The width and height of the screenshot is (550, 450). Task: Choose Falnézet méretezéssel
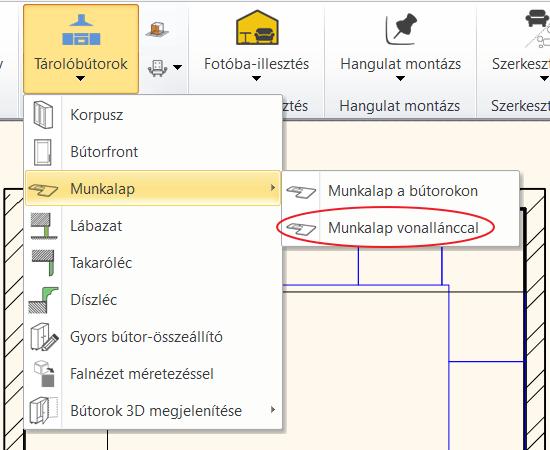click(153, 374)
